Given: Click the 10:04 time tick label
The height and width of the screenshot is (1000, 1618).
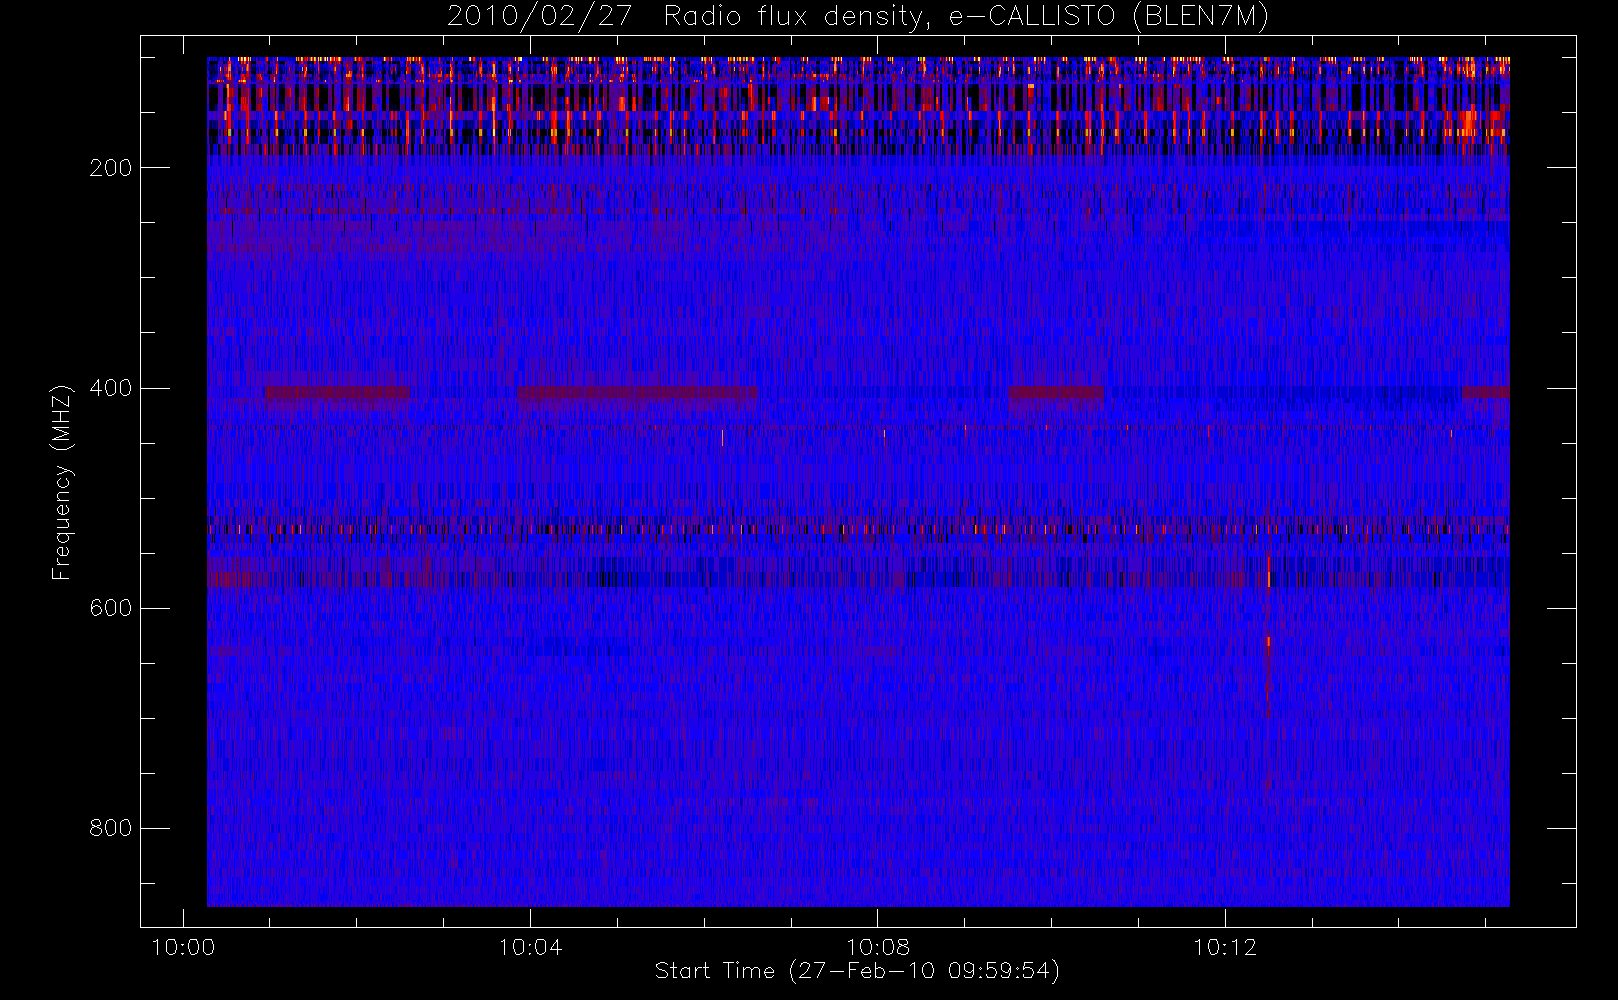Looking at the screenshot, I should (530, 947).
